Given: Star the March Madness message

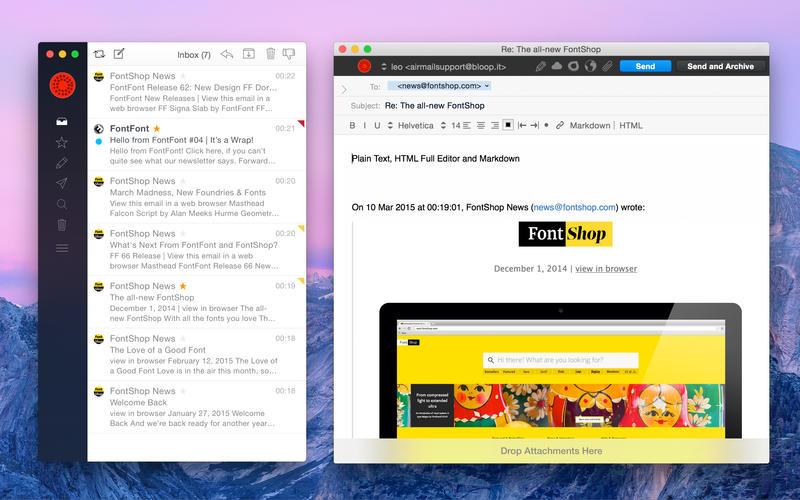Looking at the screenshot, I should pos(183,181).
